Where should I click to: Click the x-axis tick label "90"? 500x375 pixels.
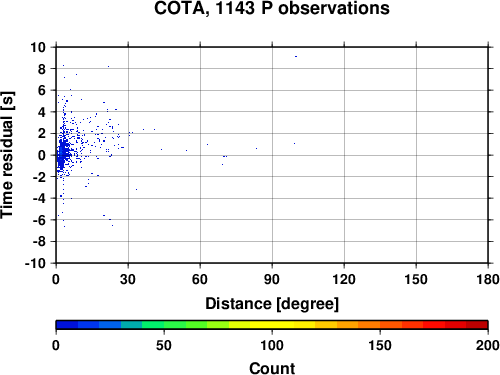tap(272, 279)
